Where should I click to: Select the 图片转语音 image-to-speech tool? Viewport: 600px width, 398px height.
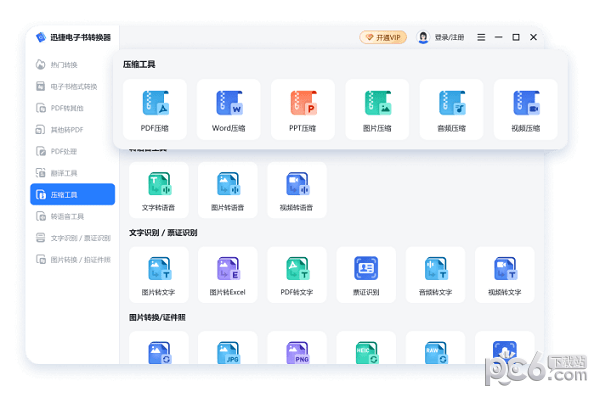click(x=228, y=190)
